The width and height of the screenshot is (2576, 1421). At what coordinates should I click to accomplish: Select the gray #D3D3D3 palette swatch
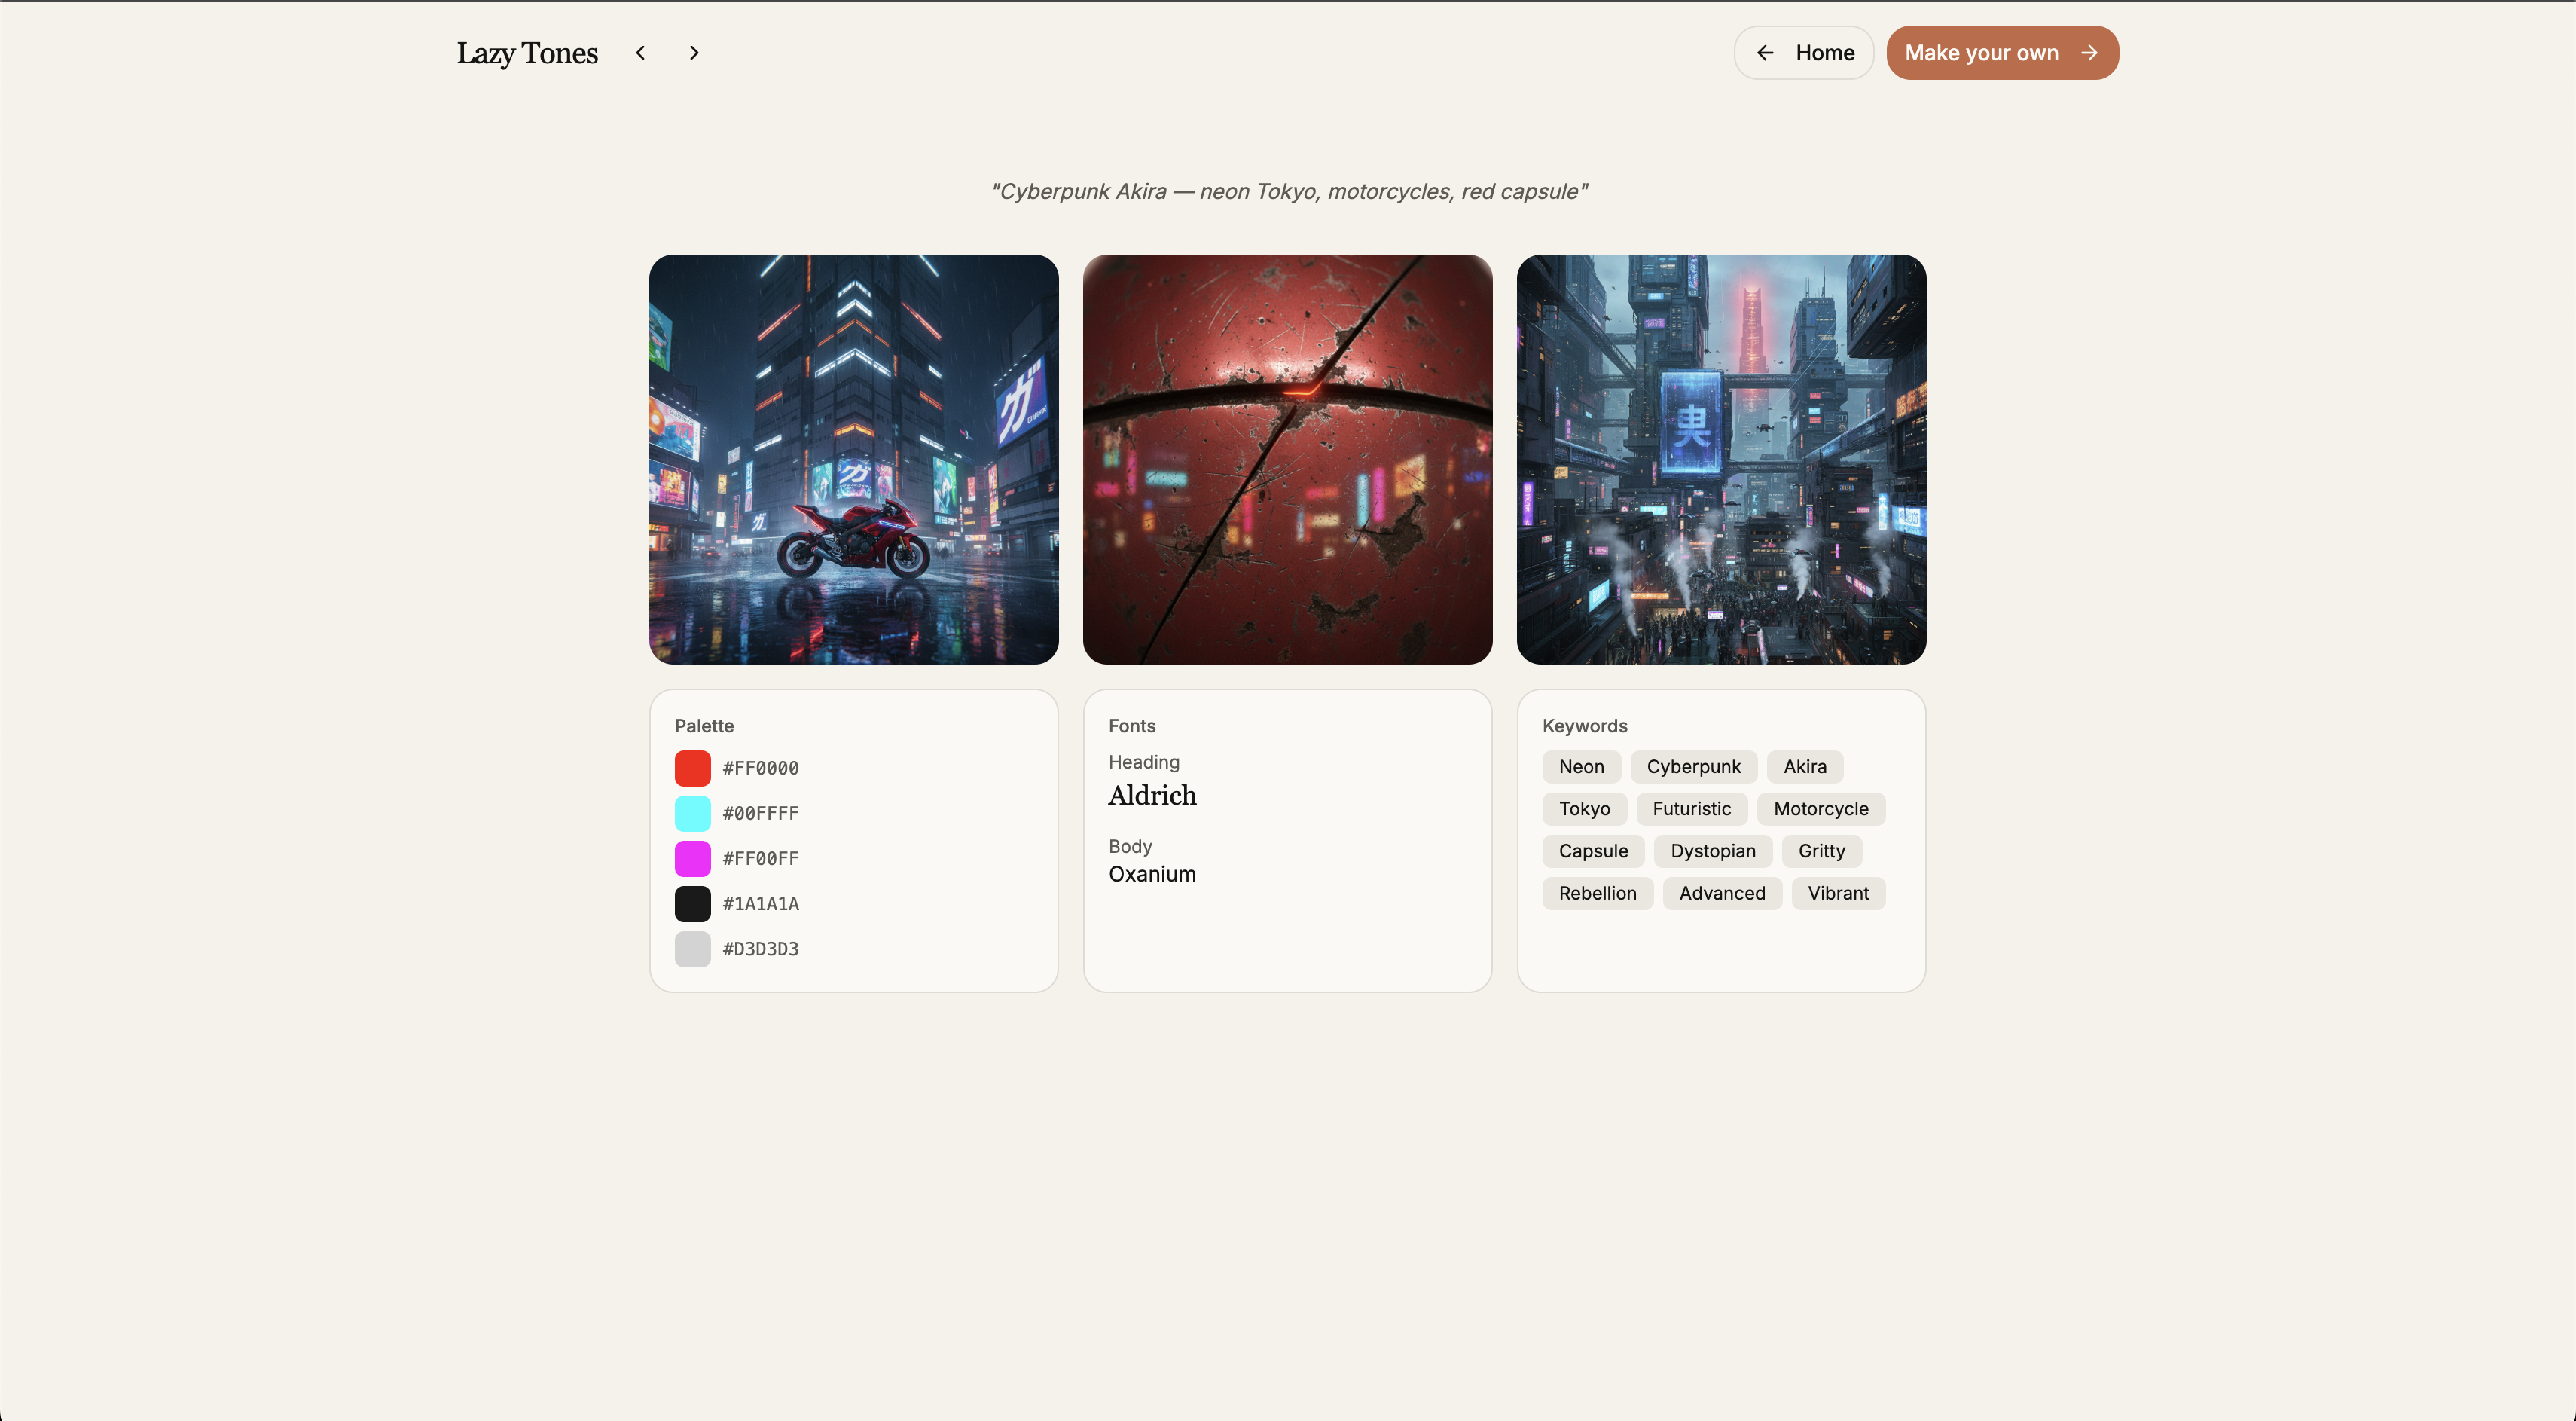pos(692,948)
